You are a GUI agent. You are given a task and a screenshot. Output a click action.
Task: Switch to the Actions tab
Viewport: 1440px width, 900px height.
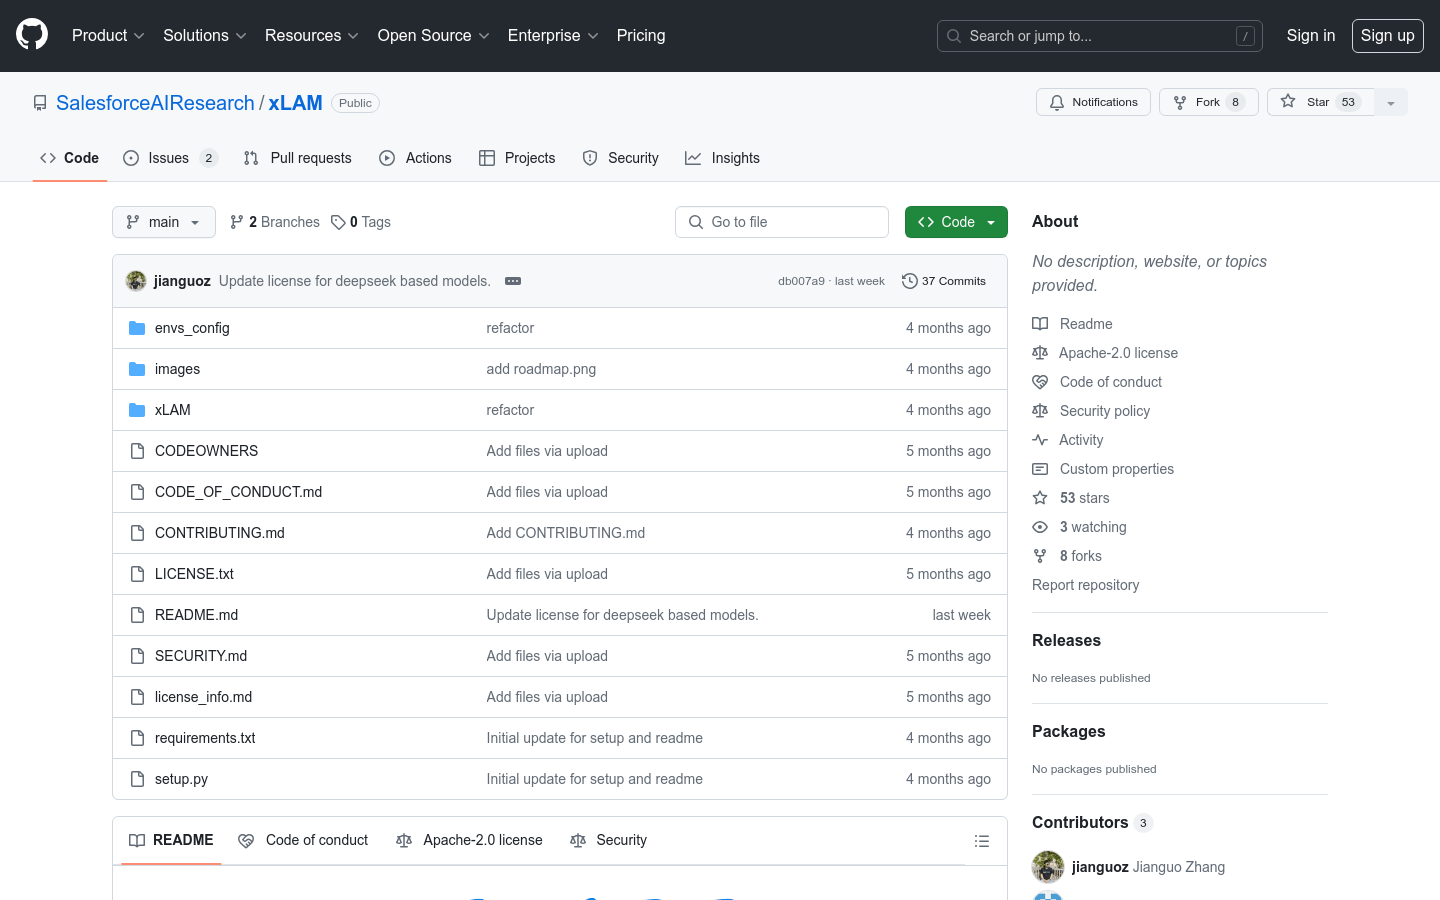(x=415, y=158)
